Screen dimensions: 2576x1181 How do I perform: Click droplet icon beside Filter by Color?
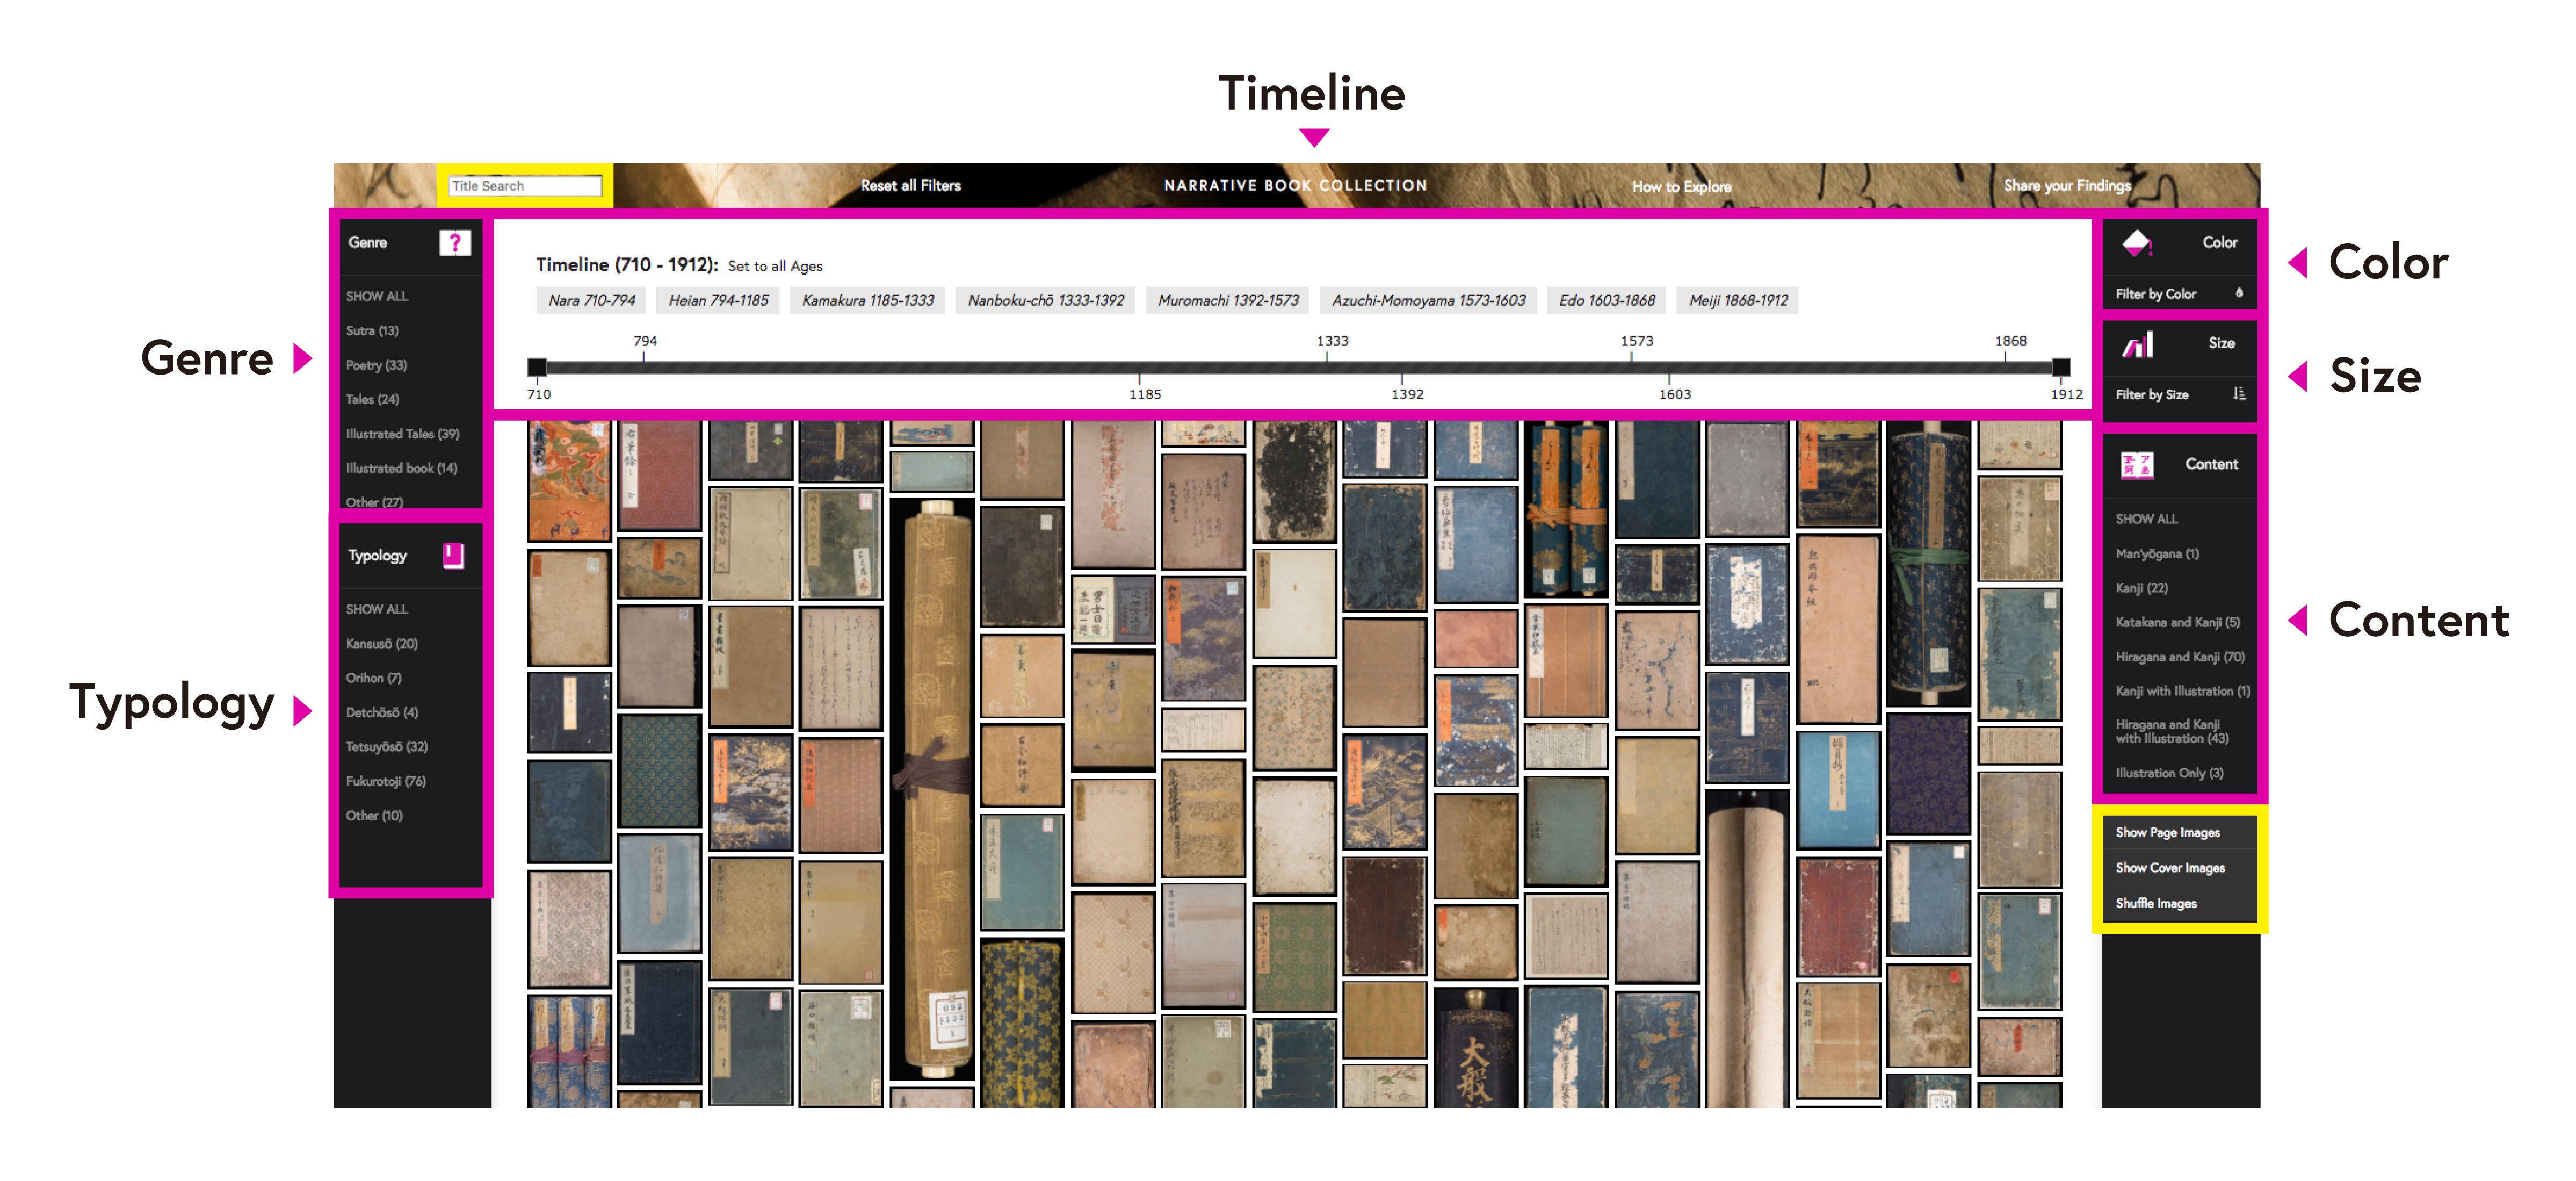(2239, 294)
